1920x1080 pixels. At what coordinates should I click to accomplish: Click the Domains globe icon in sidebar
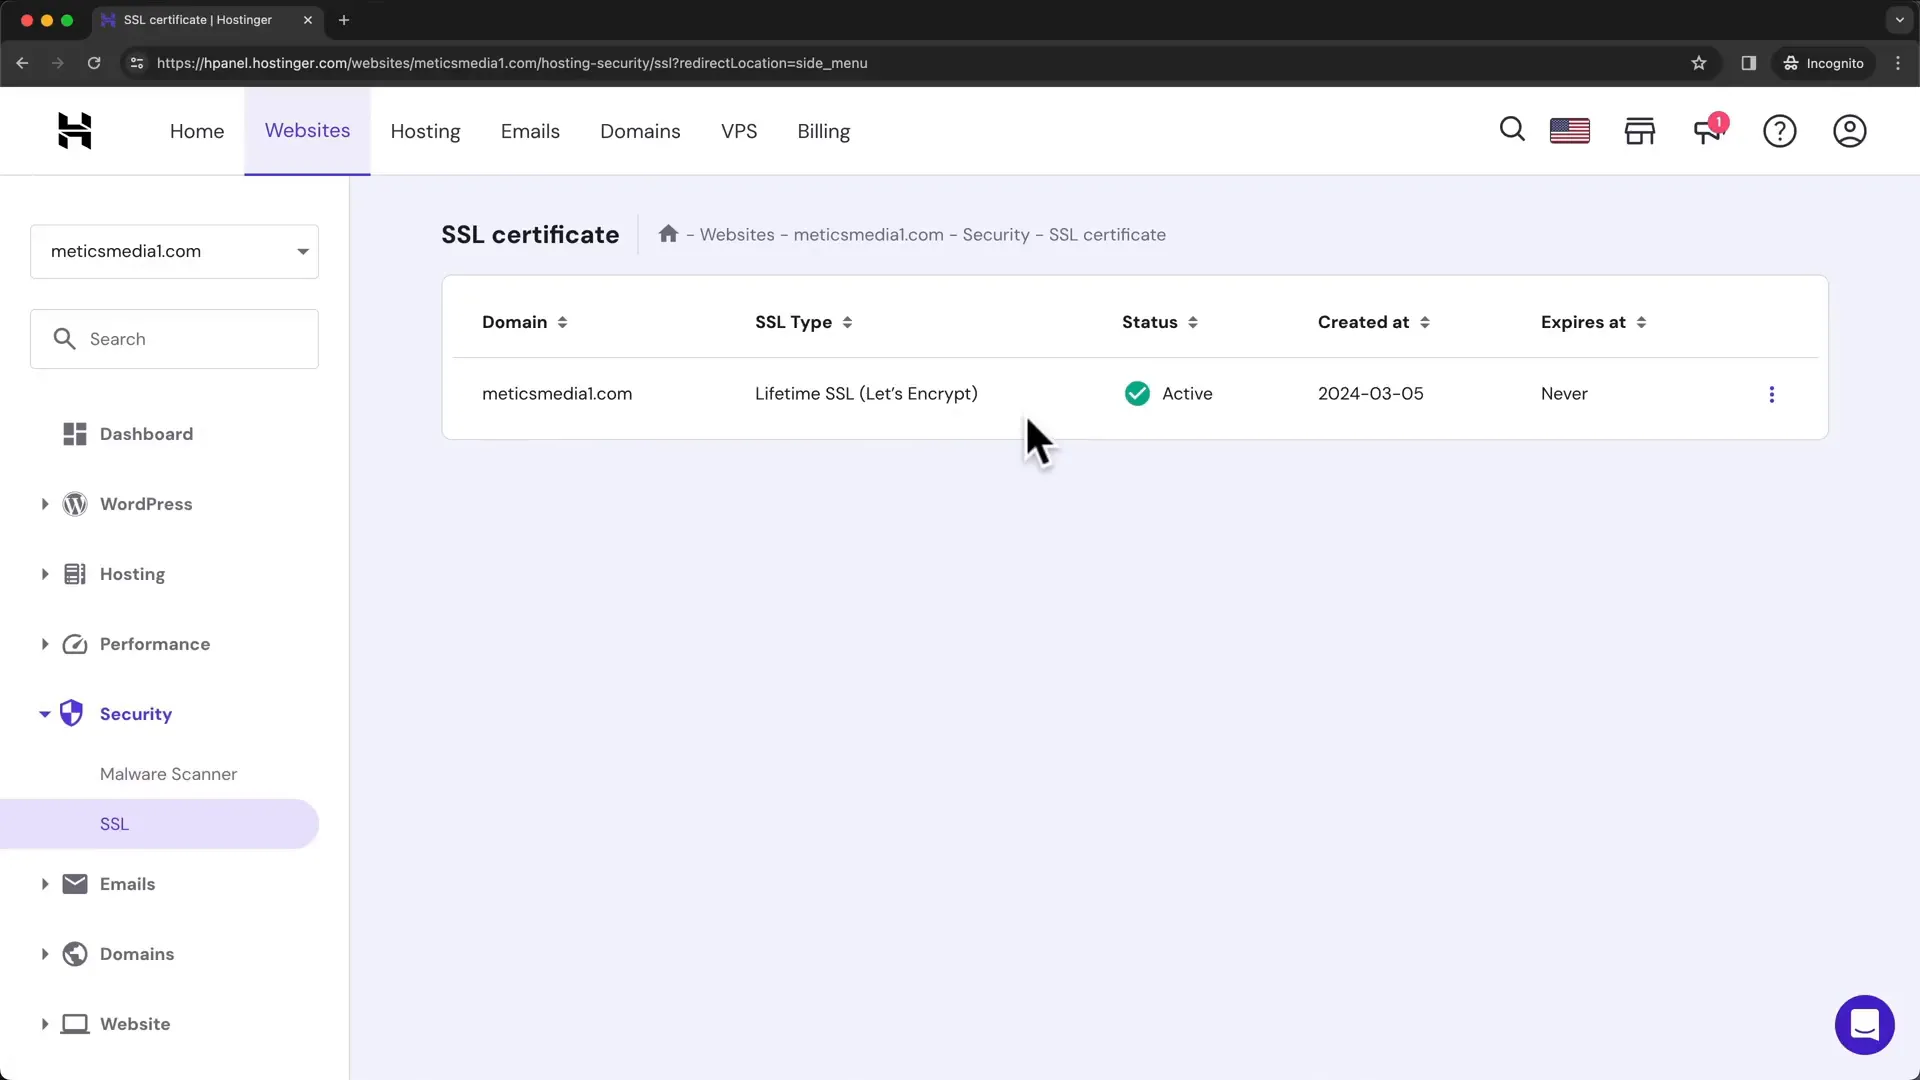click(x=75, y=954)
